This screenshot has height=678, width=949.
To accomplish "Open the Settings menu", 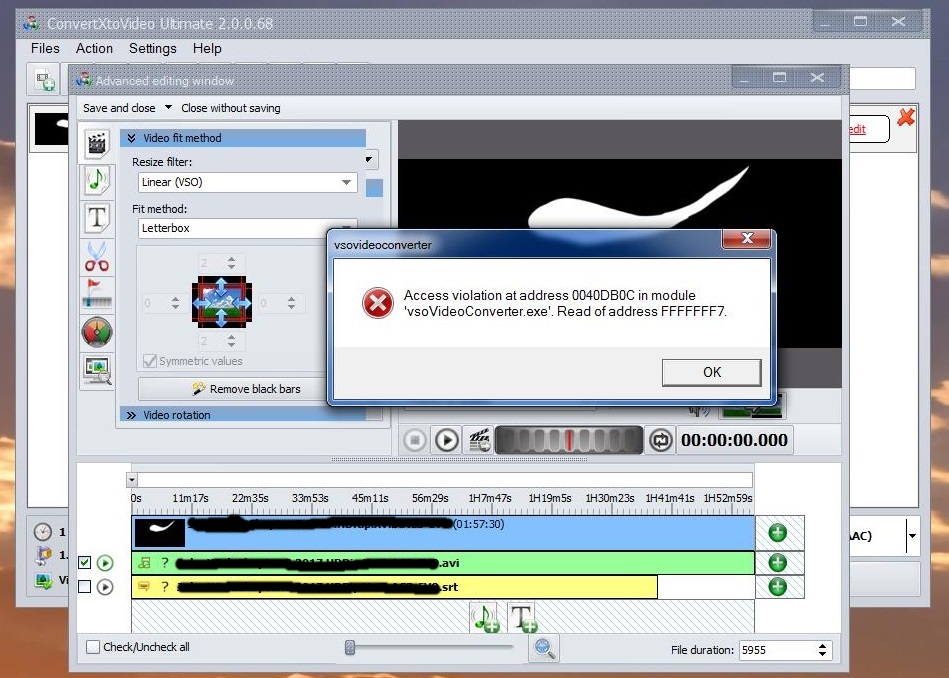I will coord(153,48).
